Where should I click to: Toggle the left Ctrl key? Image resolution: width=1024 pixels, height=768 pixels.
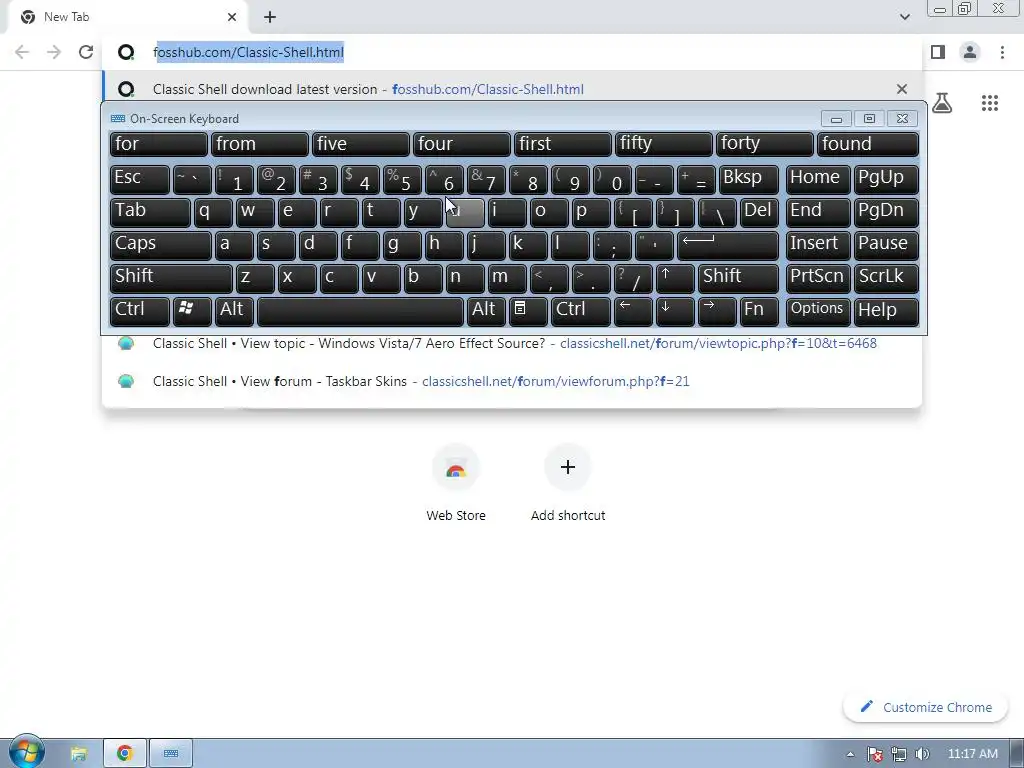click(140, 311)
